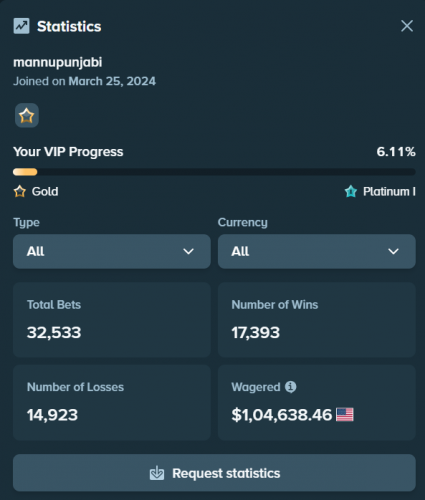Screen dimensions: 425x500
Task: Expand the Currency dropdown chevron arrow
Action: [x=393, y=251]
